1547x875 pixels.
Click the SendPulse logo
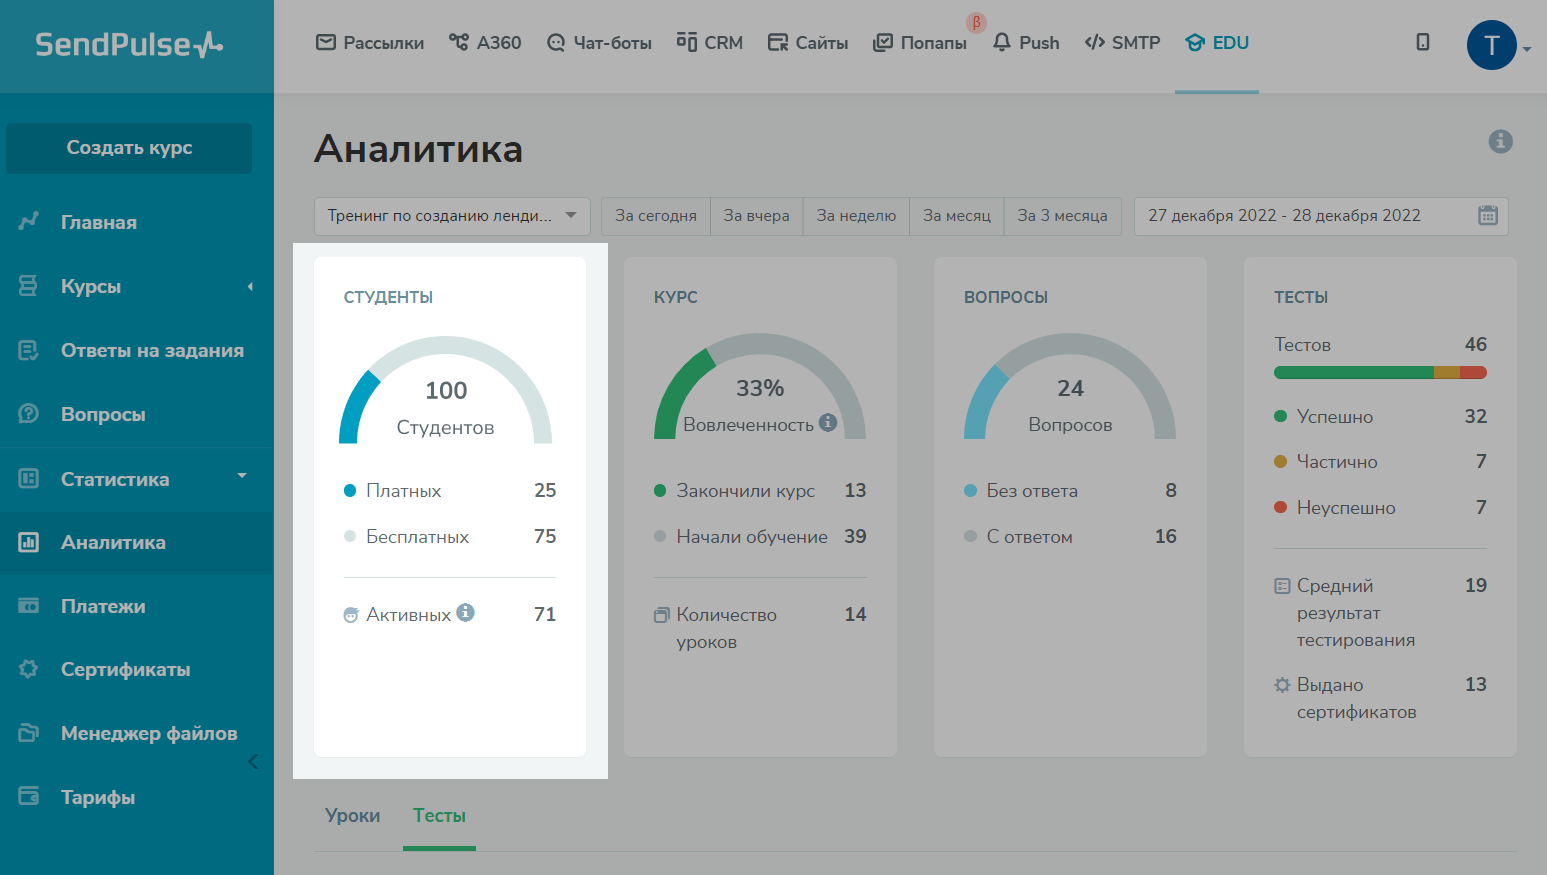[129, 45]
